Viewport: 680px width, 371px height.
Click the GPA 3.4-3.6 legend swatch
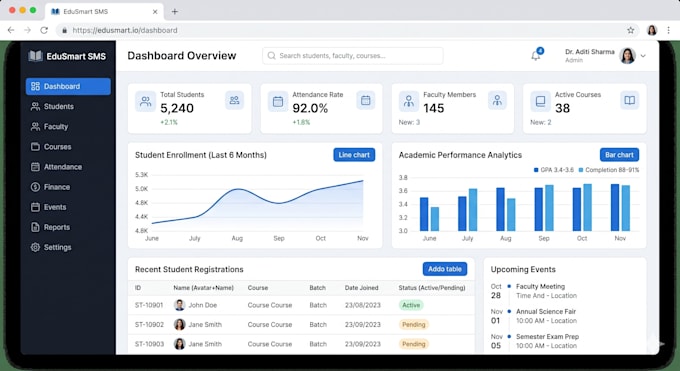[536, 170]
